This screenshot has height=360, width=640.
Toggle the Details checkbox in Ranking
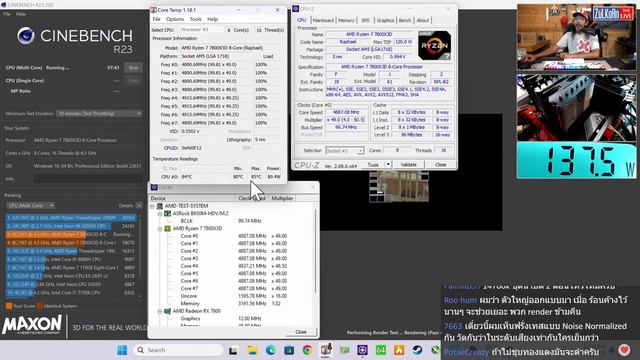(139, 205)
